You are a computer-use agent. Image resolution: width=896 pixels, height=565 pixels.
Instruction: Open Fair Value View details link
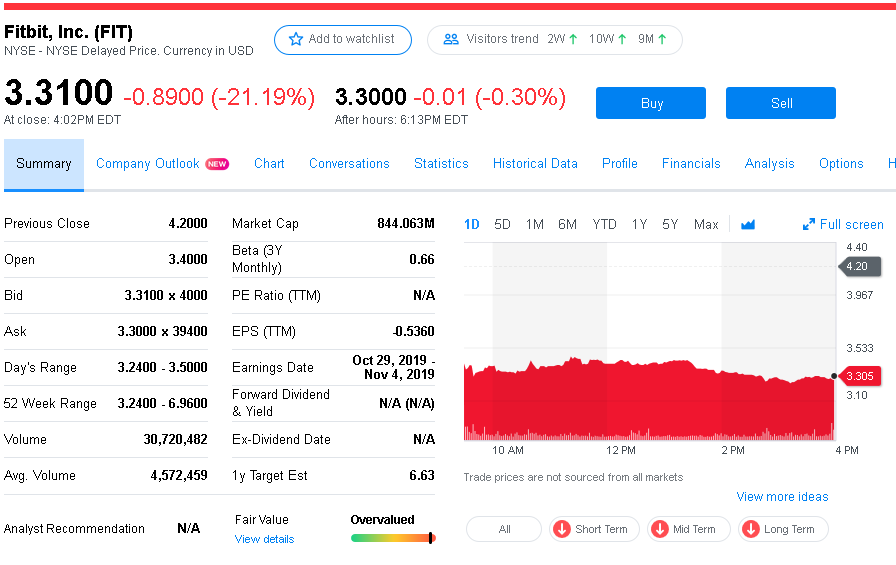pos(264,539)
